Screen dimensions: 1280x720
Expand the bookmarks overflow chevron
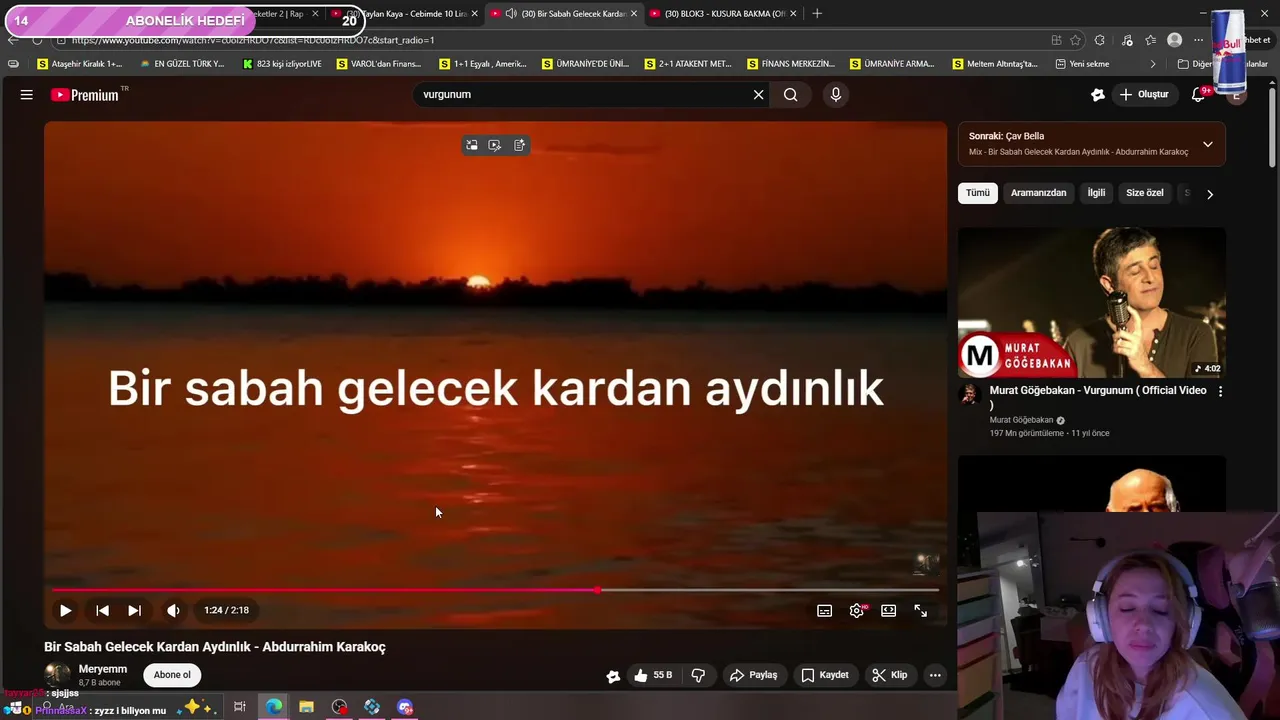pyautogui.click(x=1152, y=64)
